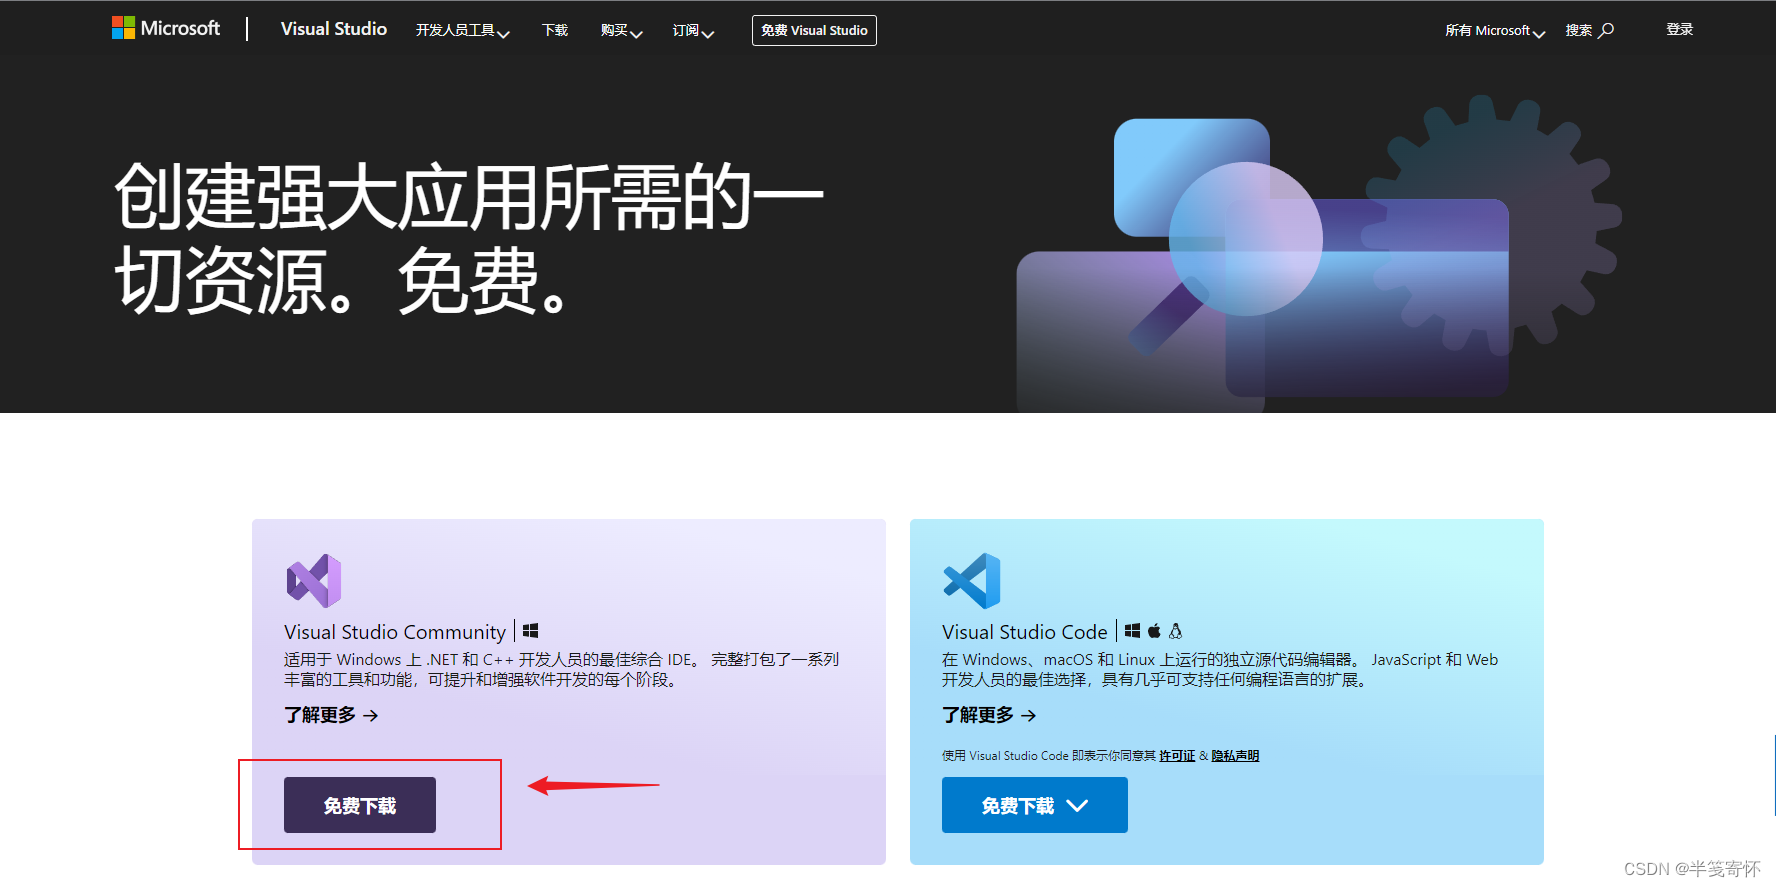Expand 免费下载 dropdown for Visual Studio Code

1035,805
